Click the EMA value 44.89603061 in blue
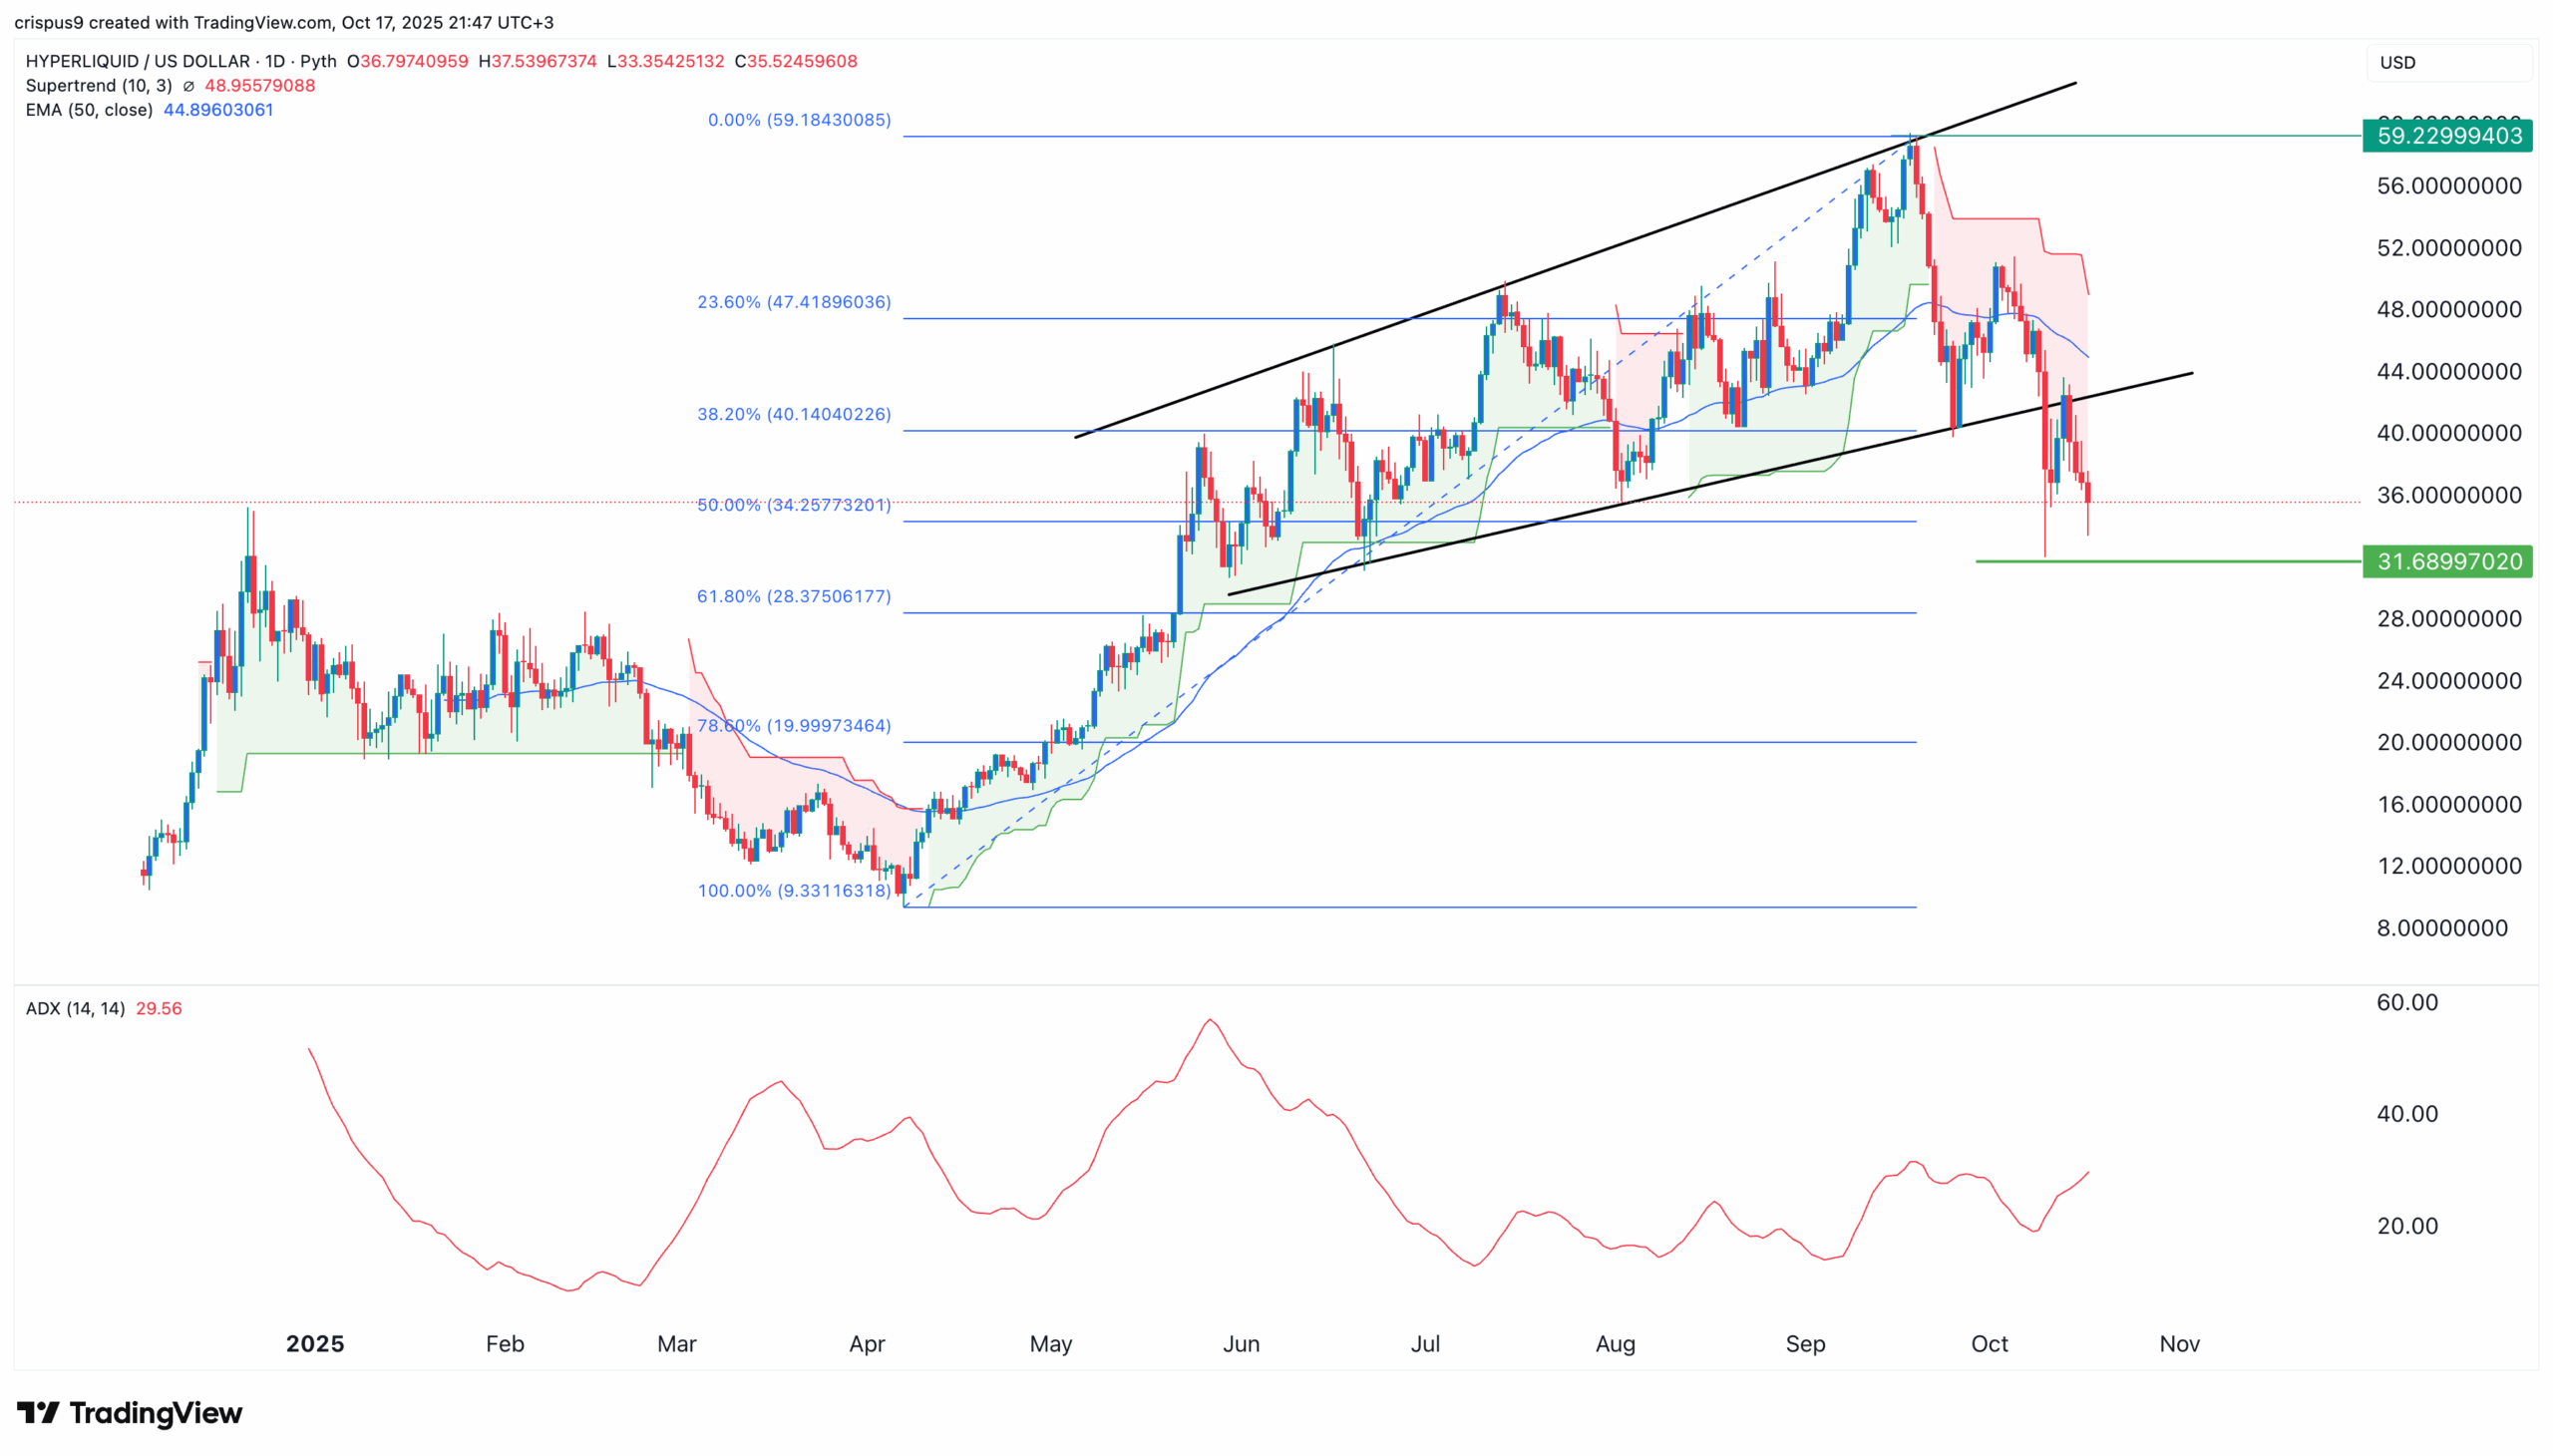 tap(218, 110)
